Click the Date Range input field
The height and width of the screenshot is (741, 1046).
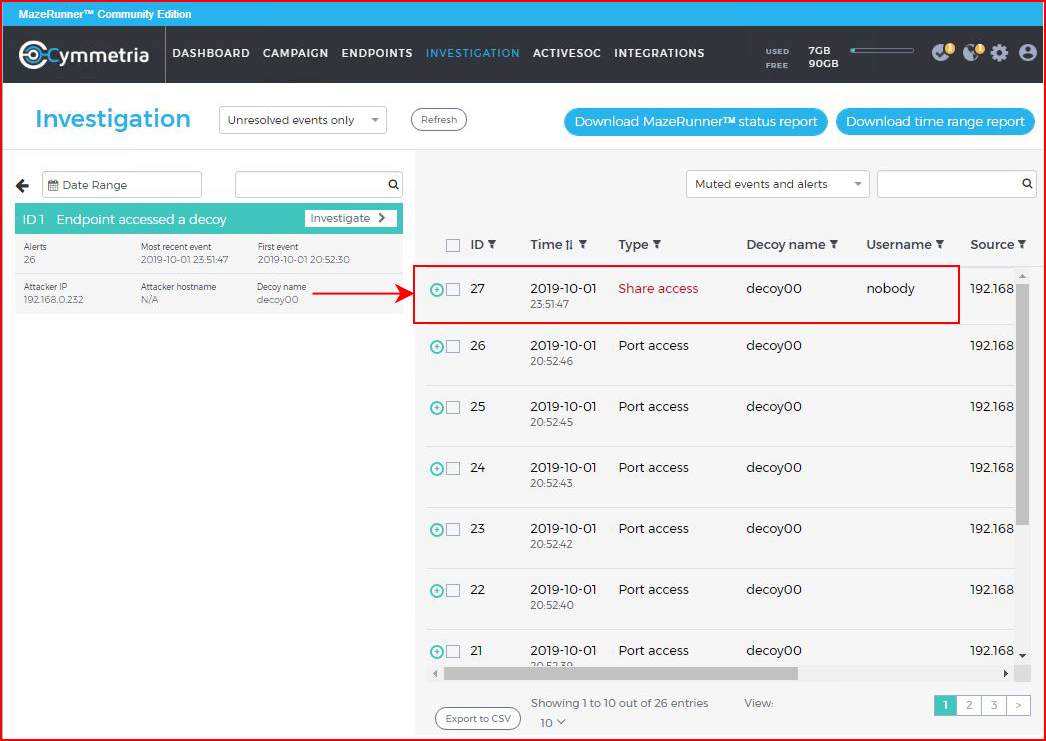(122, 185)
